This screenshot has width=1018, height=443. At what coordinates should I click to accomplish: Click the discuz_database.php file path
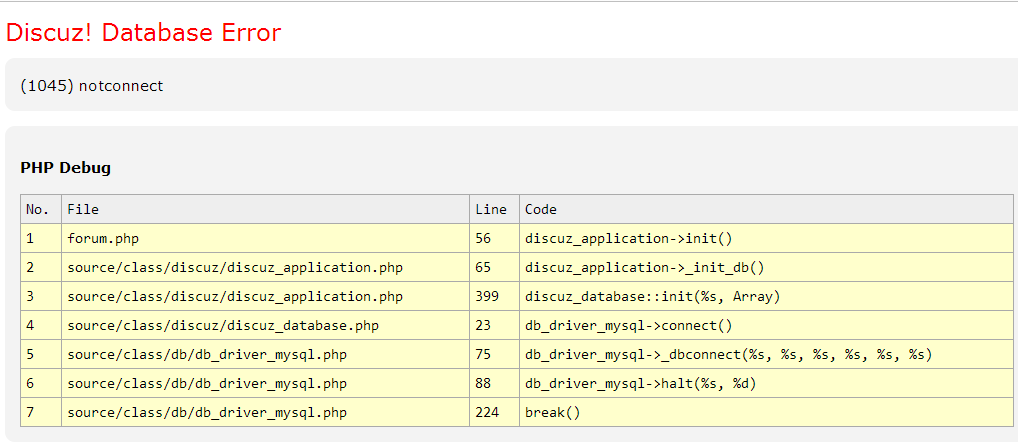[223, 326]
